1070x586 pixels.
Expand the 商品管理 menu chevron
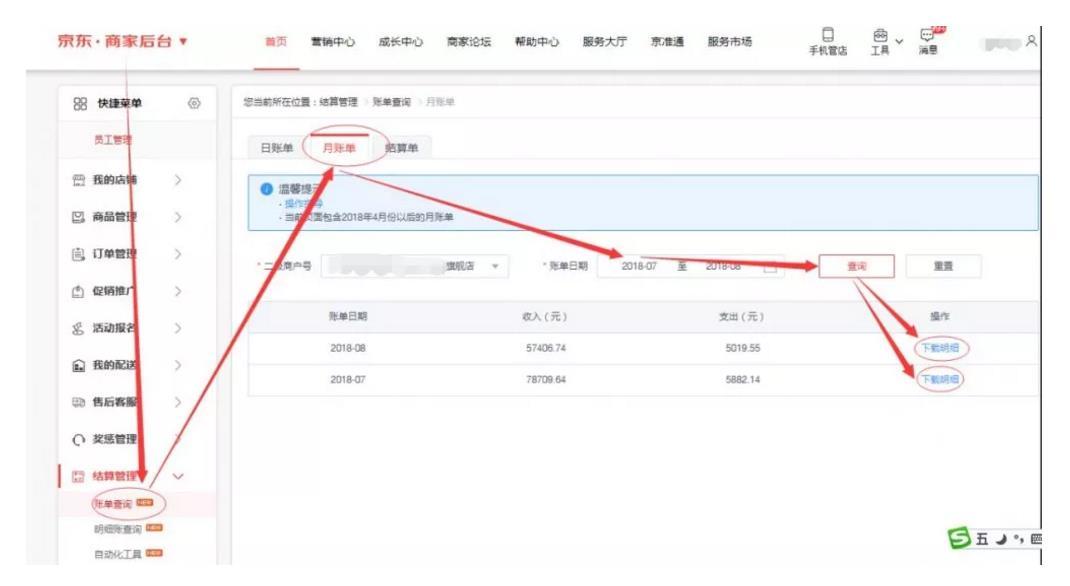[x=178, y=217]
